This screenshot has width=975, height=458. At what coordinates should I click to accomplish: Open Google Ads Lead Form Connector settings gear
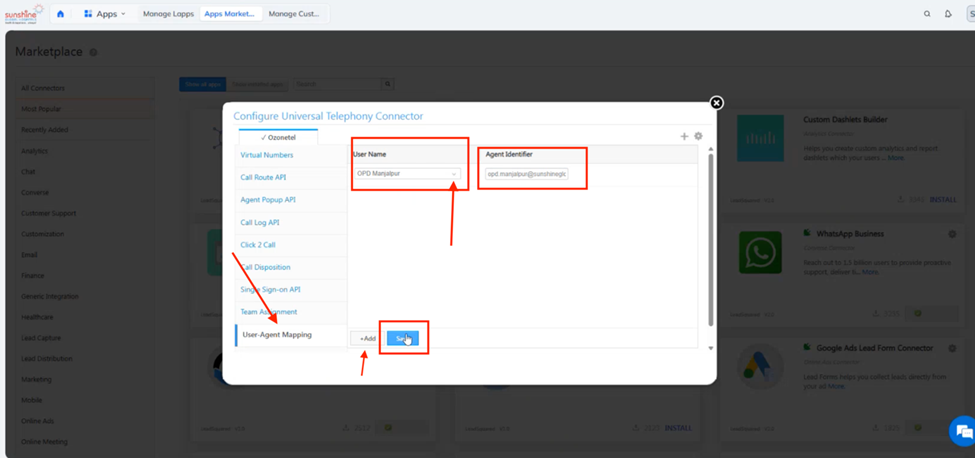pos(951,349)
